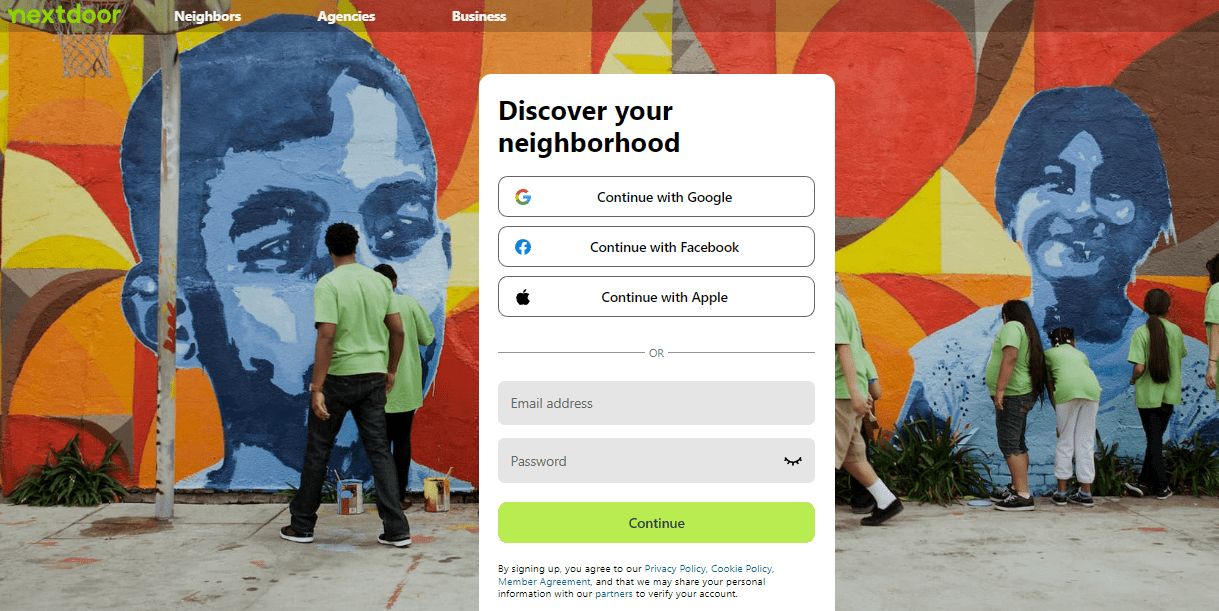Open the Member Agreement link
Screen dimensions: 1219x611
tap(544, 581)
